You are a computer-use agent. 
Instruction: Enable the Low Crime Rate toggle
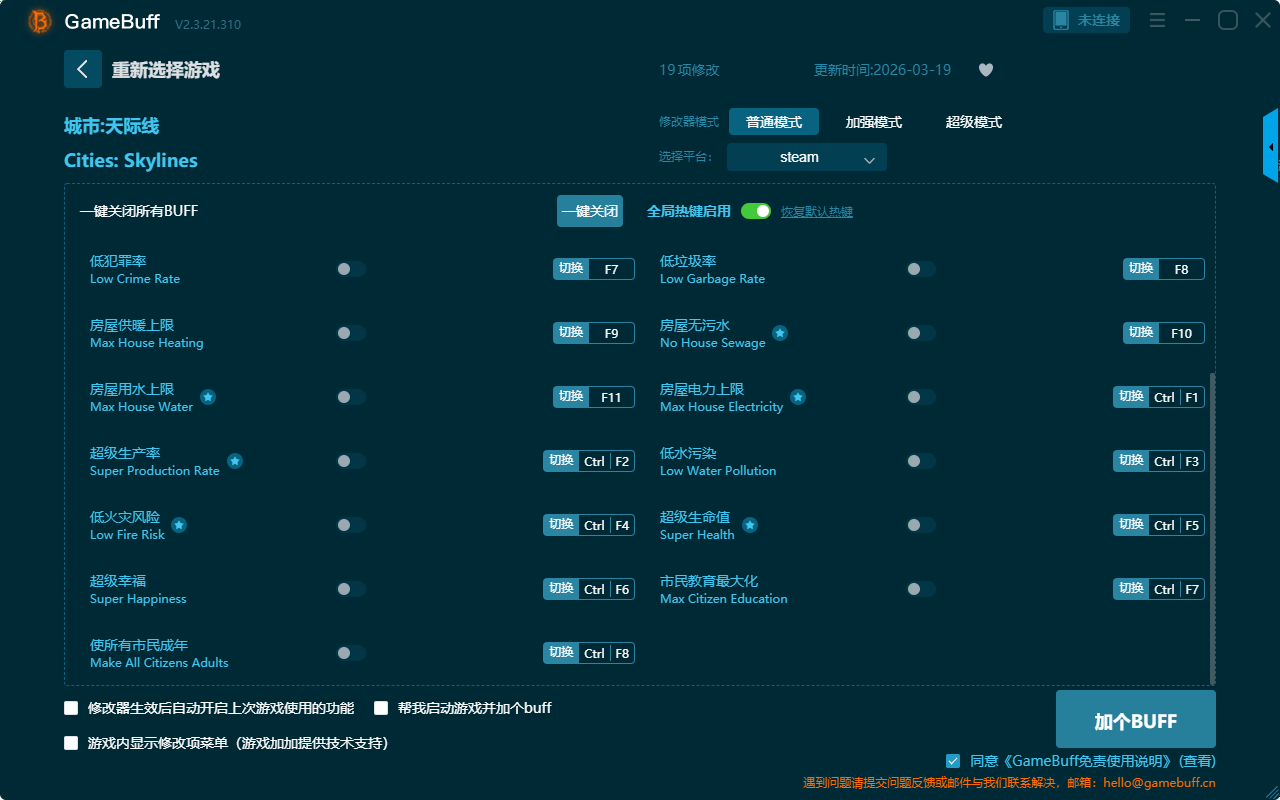coord(351,269)
